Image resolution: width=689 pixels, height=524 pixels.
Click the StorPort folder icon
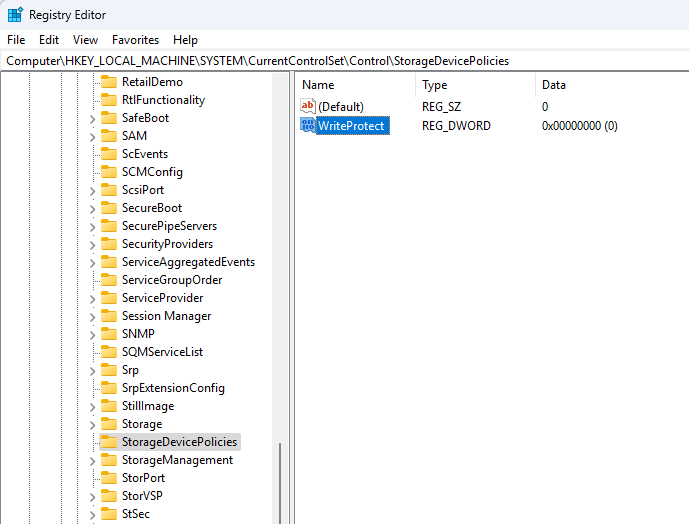[x=109, y=478]
